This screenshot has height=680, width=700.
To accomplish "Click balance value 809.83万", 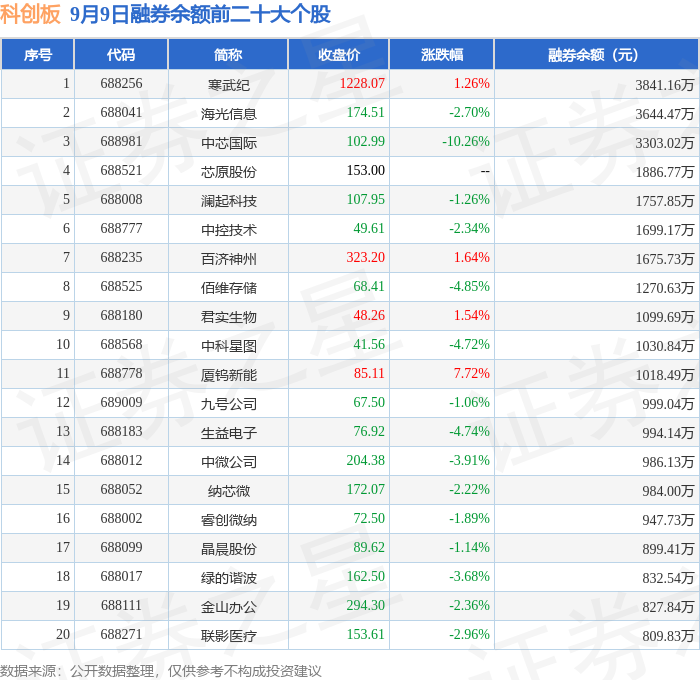I will pyautogui.click(x=668, y=636).
